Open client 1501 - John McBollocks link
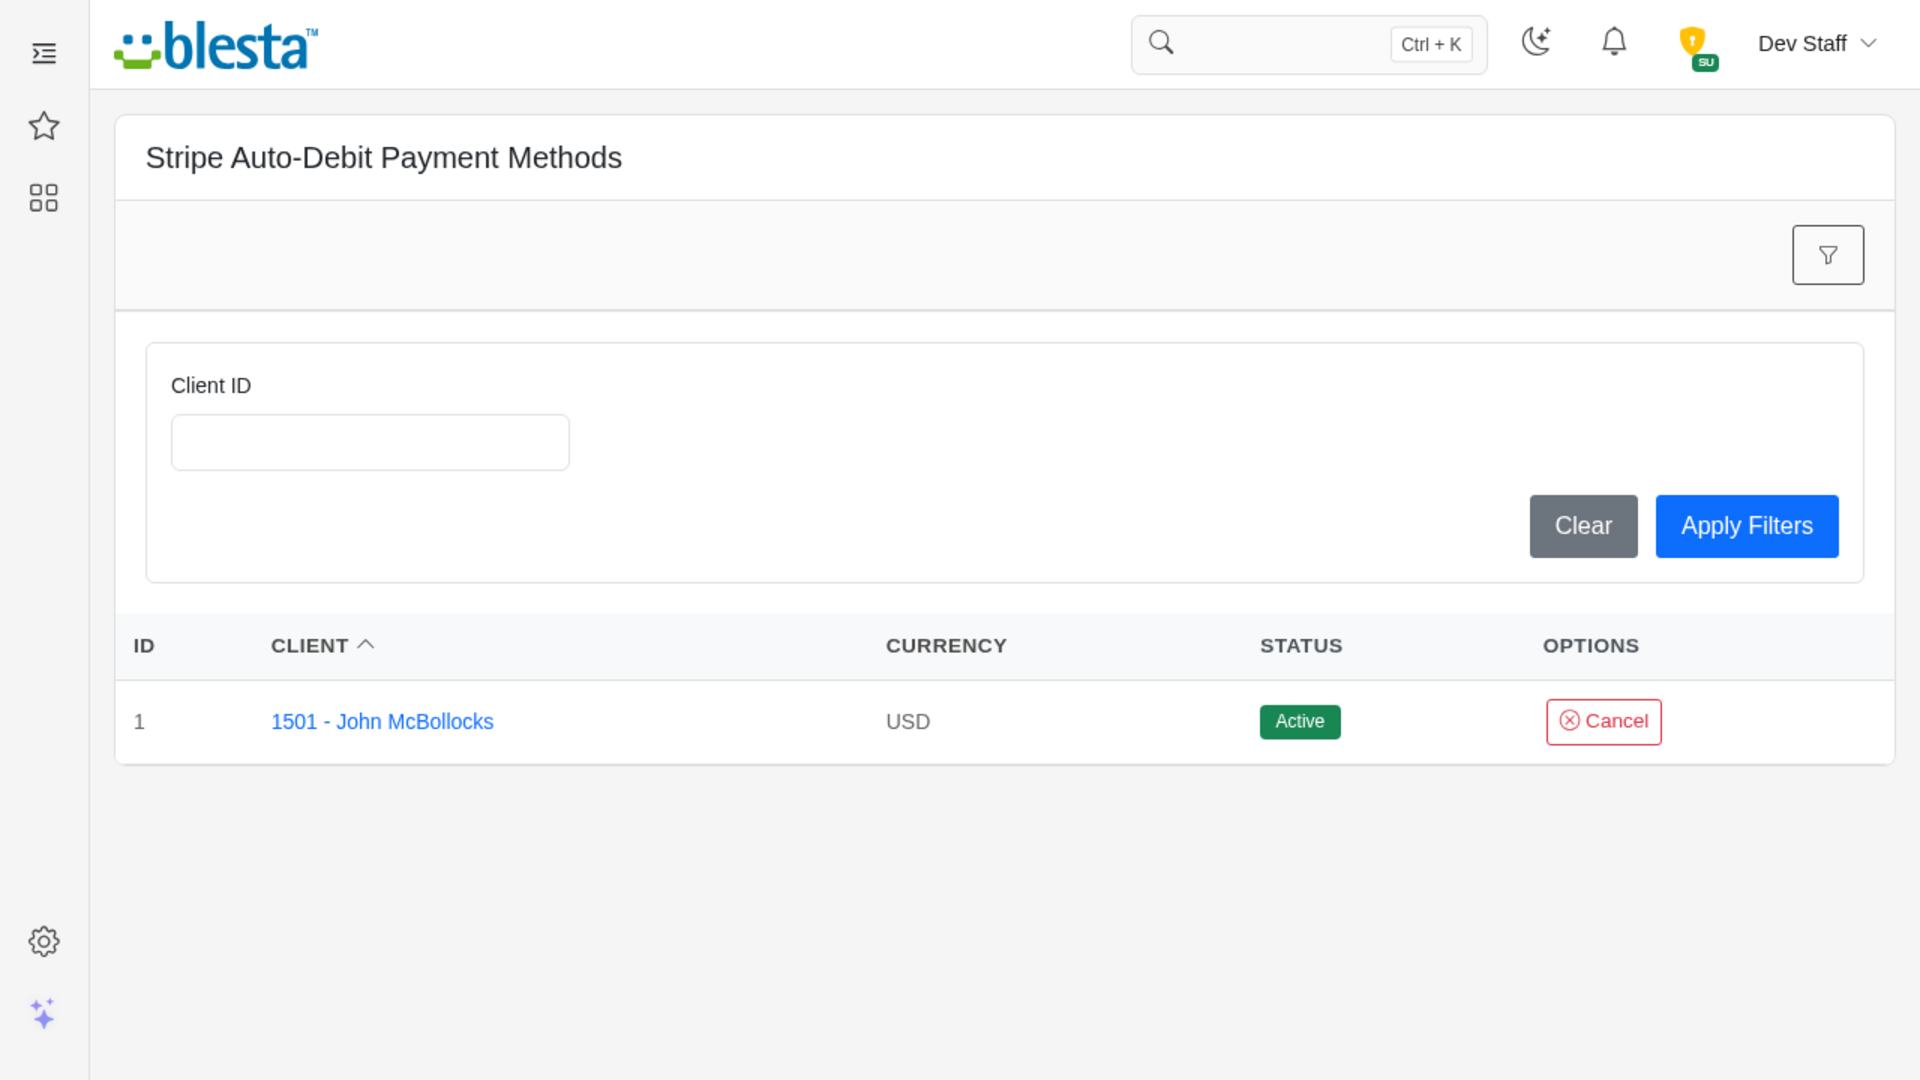Image resolution: width=1920 pixels, height=1080 pixels. pyautogui.click(x=382, y=722)
